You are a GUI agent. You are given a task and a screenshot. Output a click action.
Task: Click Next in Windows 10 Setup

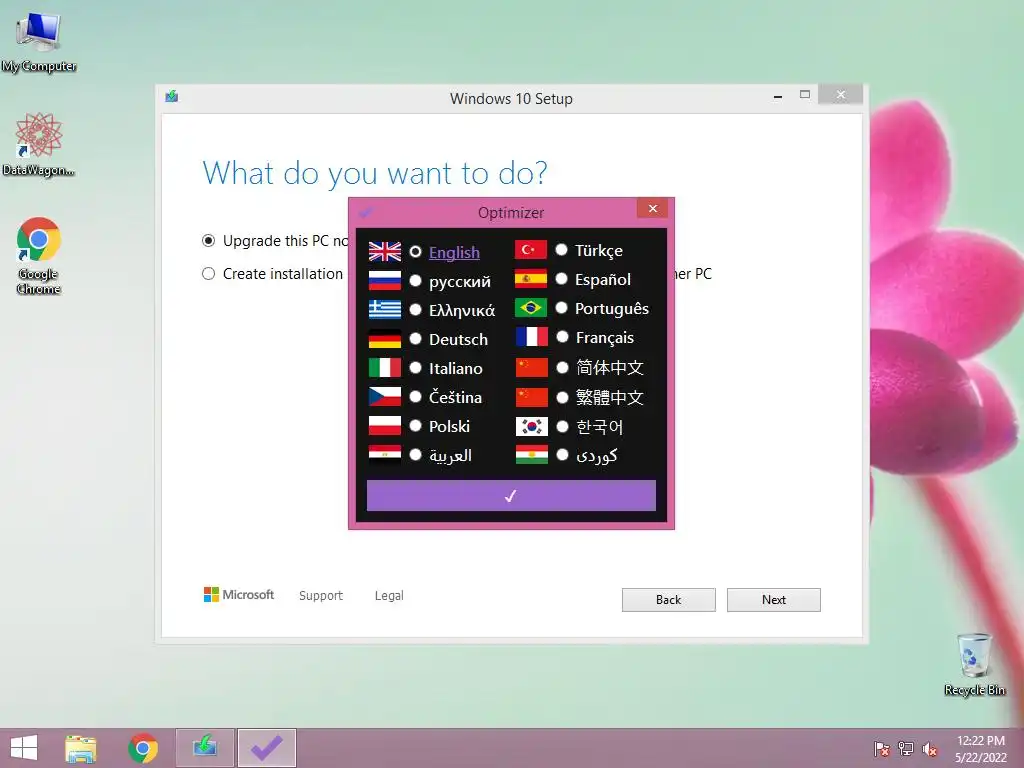pos(774,600)
